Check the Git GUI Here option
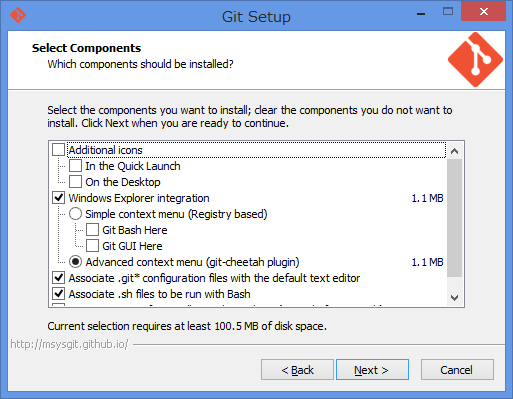 pos(92,246)
